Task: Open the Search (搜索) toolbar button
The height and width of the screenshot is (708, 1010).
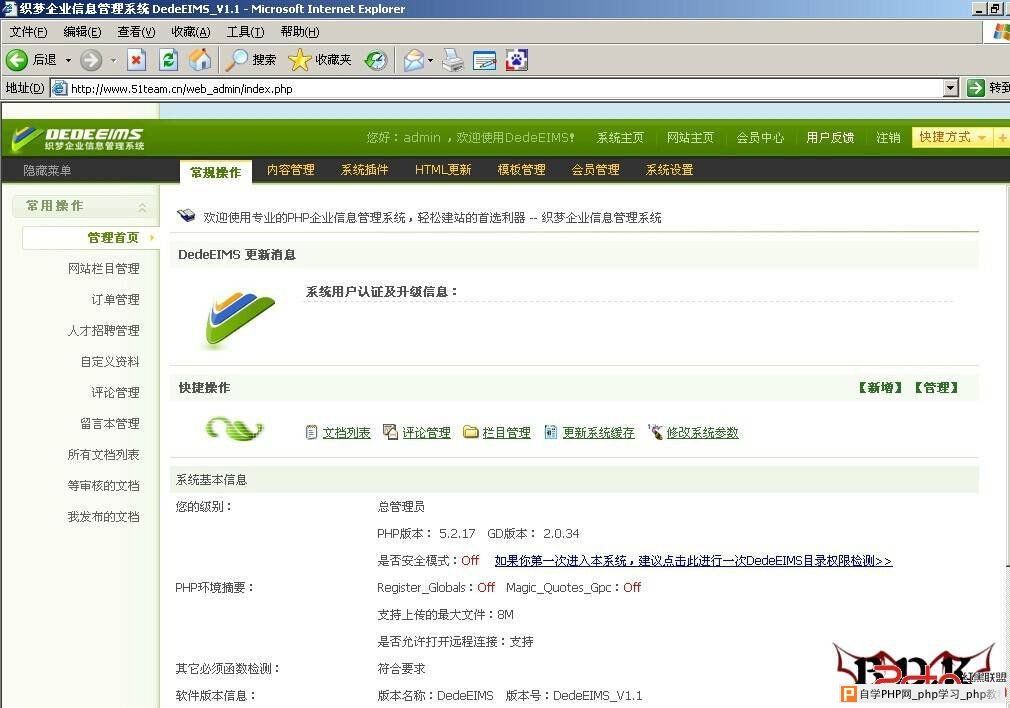Action: (x=251, y=60)
